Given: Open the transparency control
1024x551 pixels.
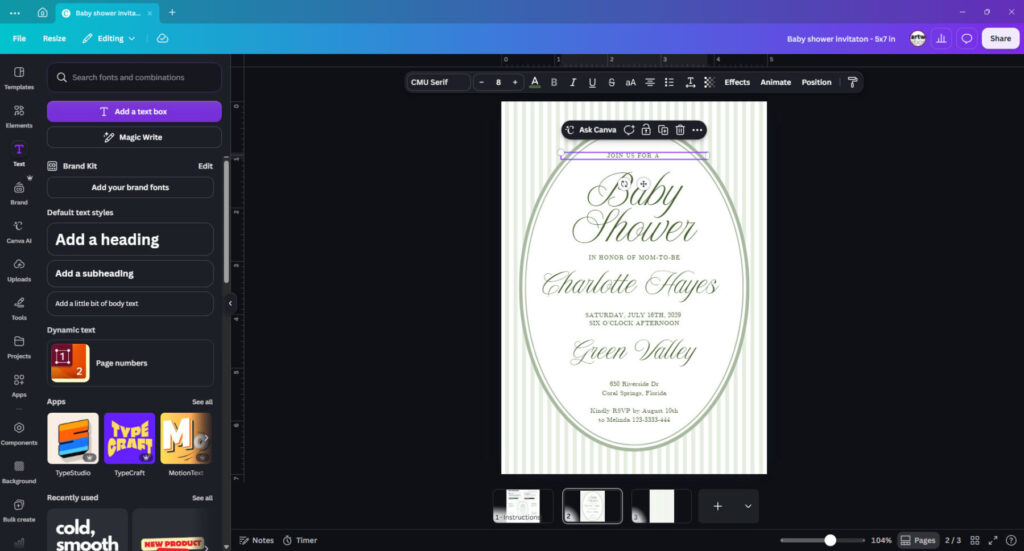Looking at the screenshot, I should [x=709, y=82].
